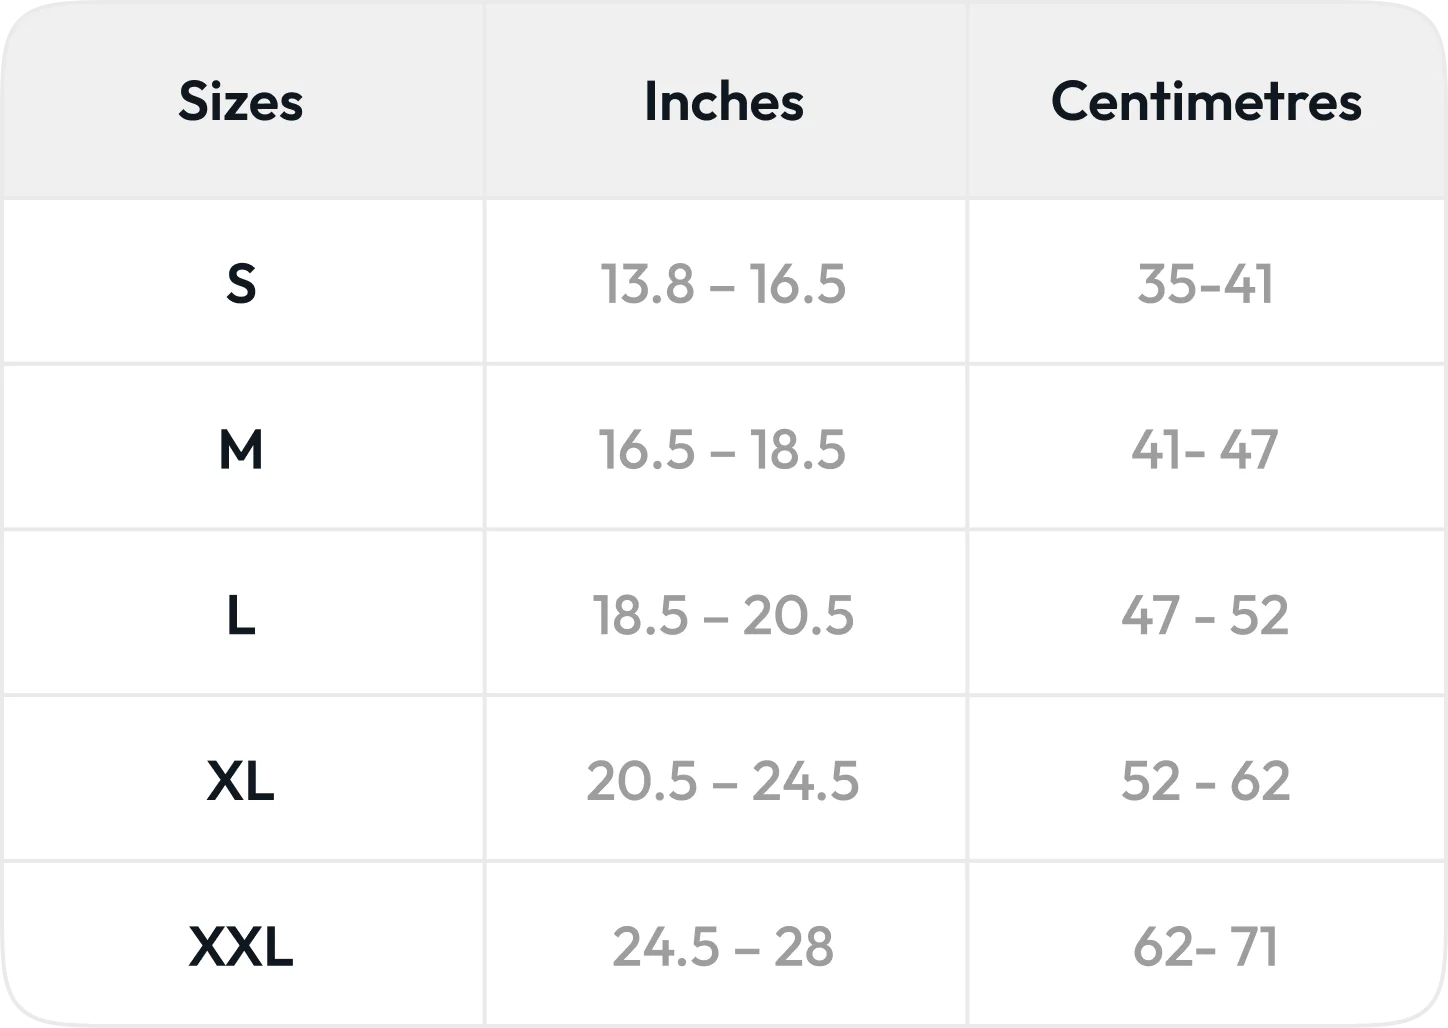Click the 20.5 – 24.5 inches value
The height and width of the screenshot is (1028, 1448).
tap(723, 781)
